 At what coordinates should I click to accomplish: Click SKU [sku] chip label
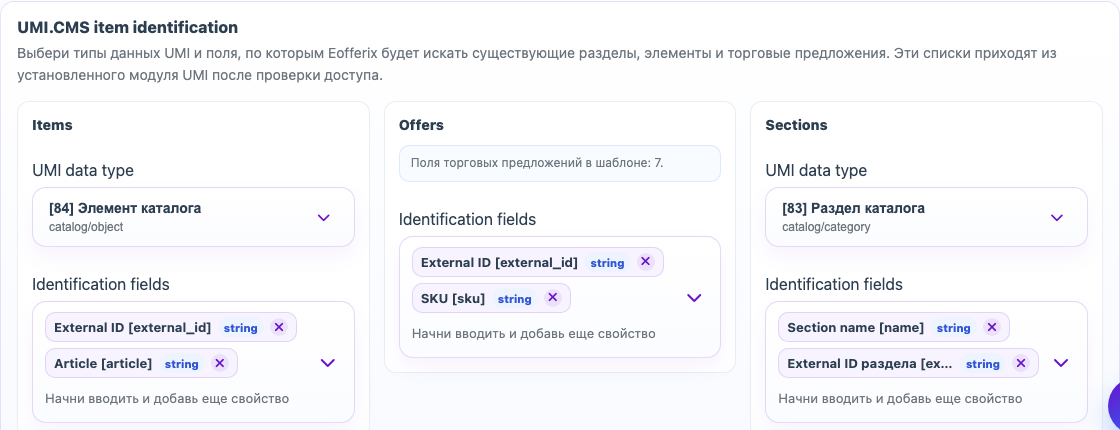(453, 299)
